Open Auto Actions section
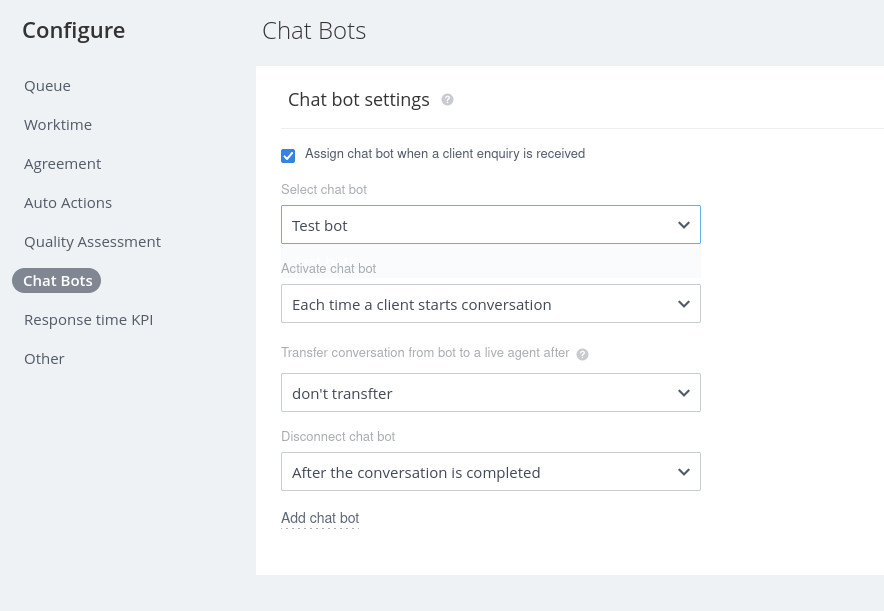Image resolution: width=884 pixels, height=611 pixels. [x=68, y=203]
